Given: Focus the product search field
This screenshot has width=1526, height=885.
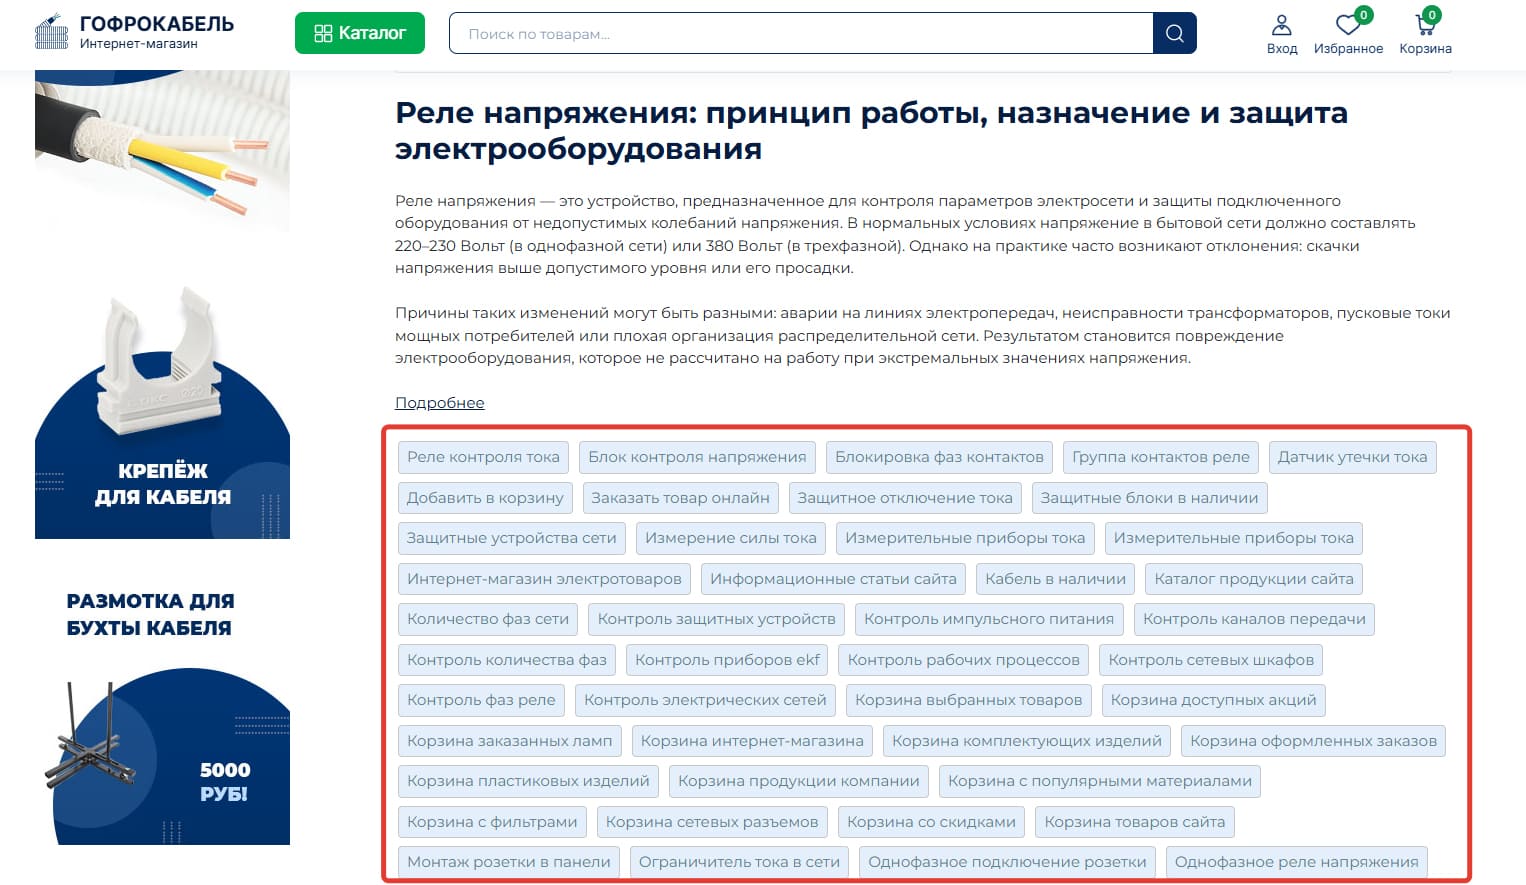Looking at the screenshot, I should 800,34.
